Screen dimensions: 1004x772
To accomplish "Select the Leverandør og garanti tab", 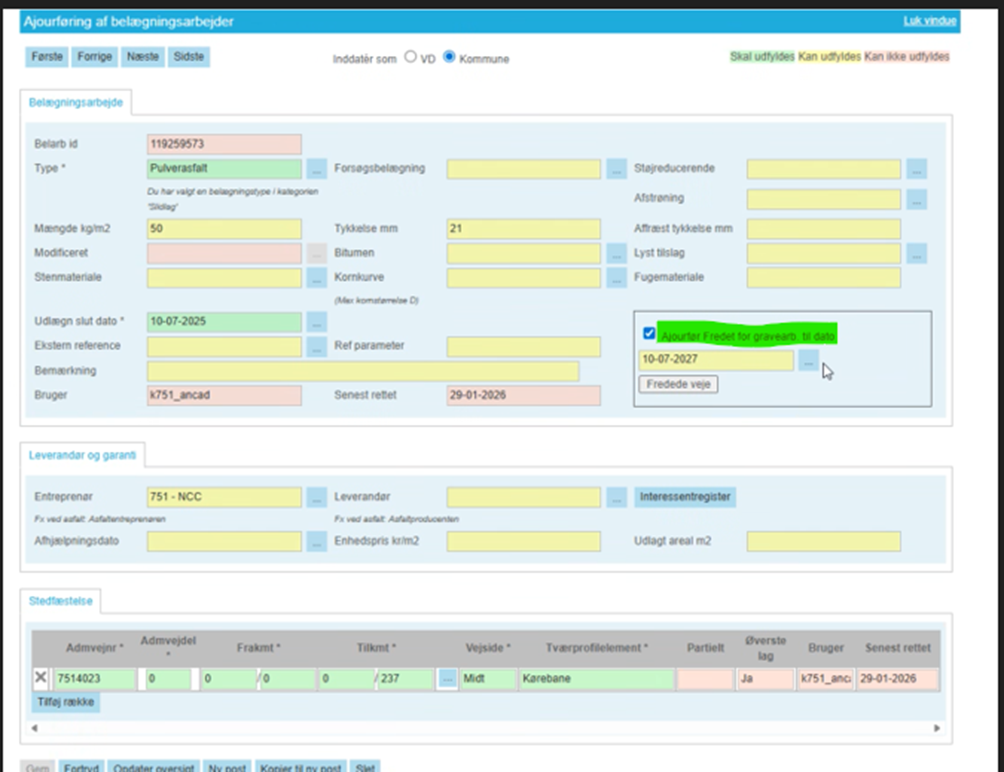I will tap(83, 456).
